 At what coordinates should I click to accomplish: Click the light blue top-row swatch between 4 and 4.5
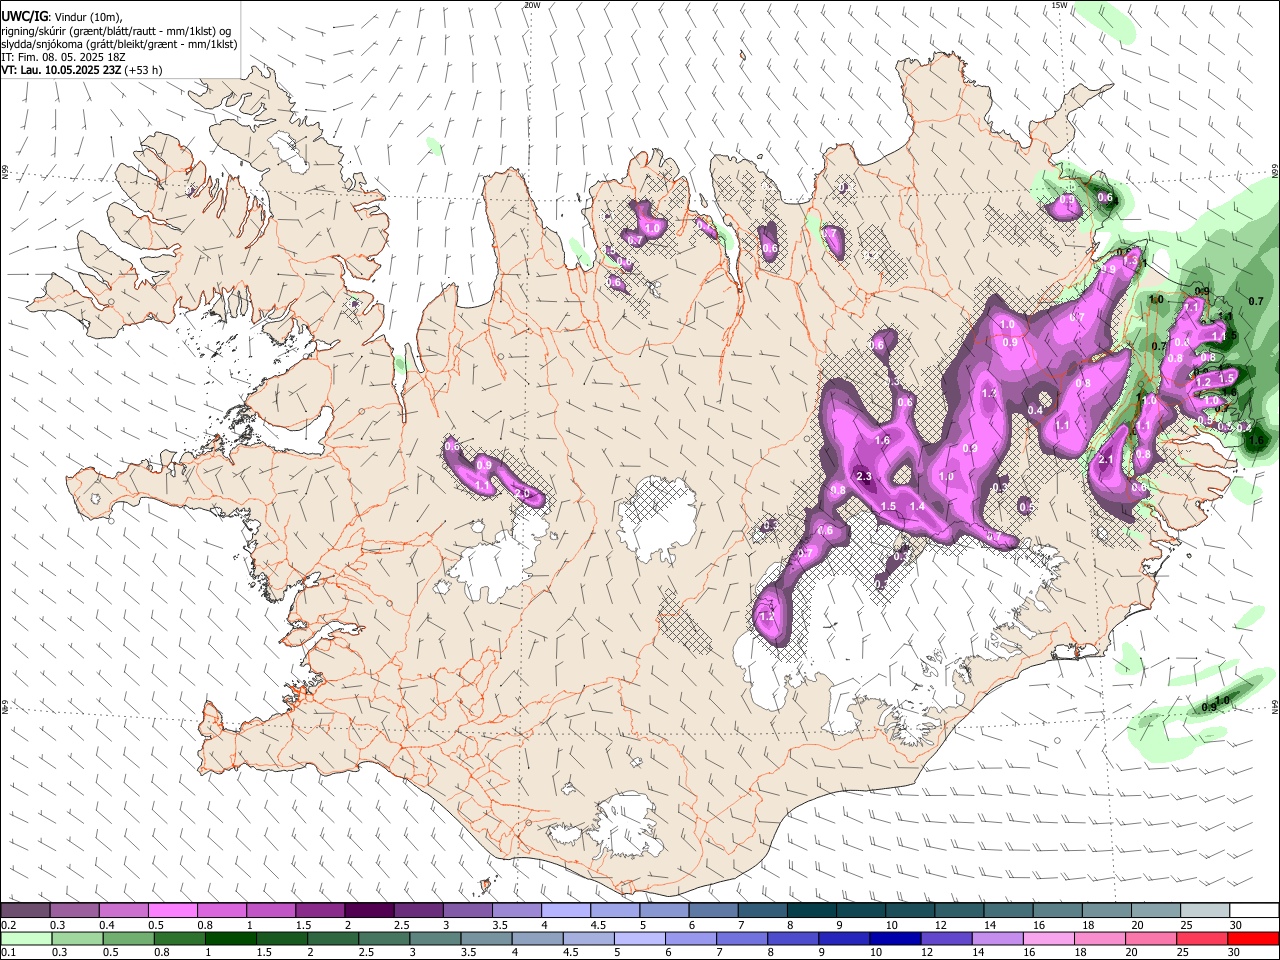(566, 911)
